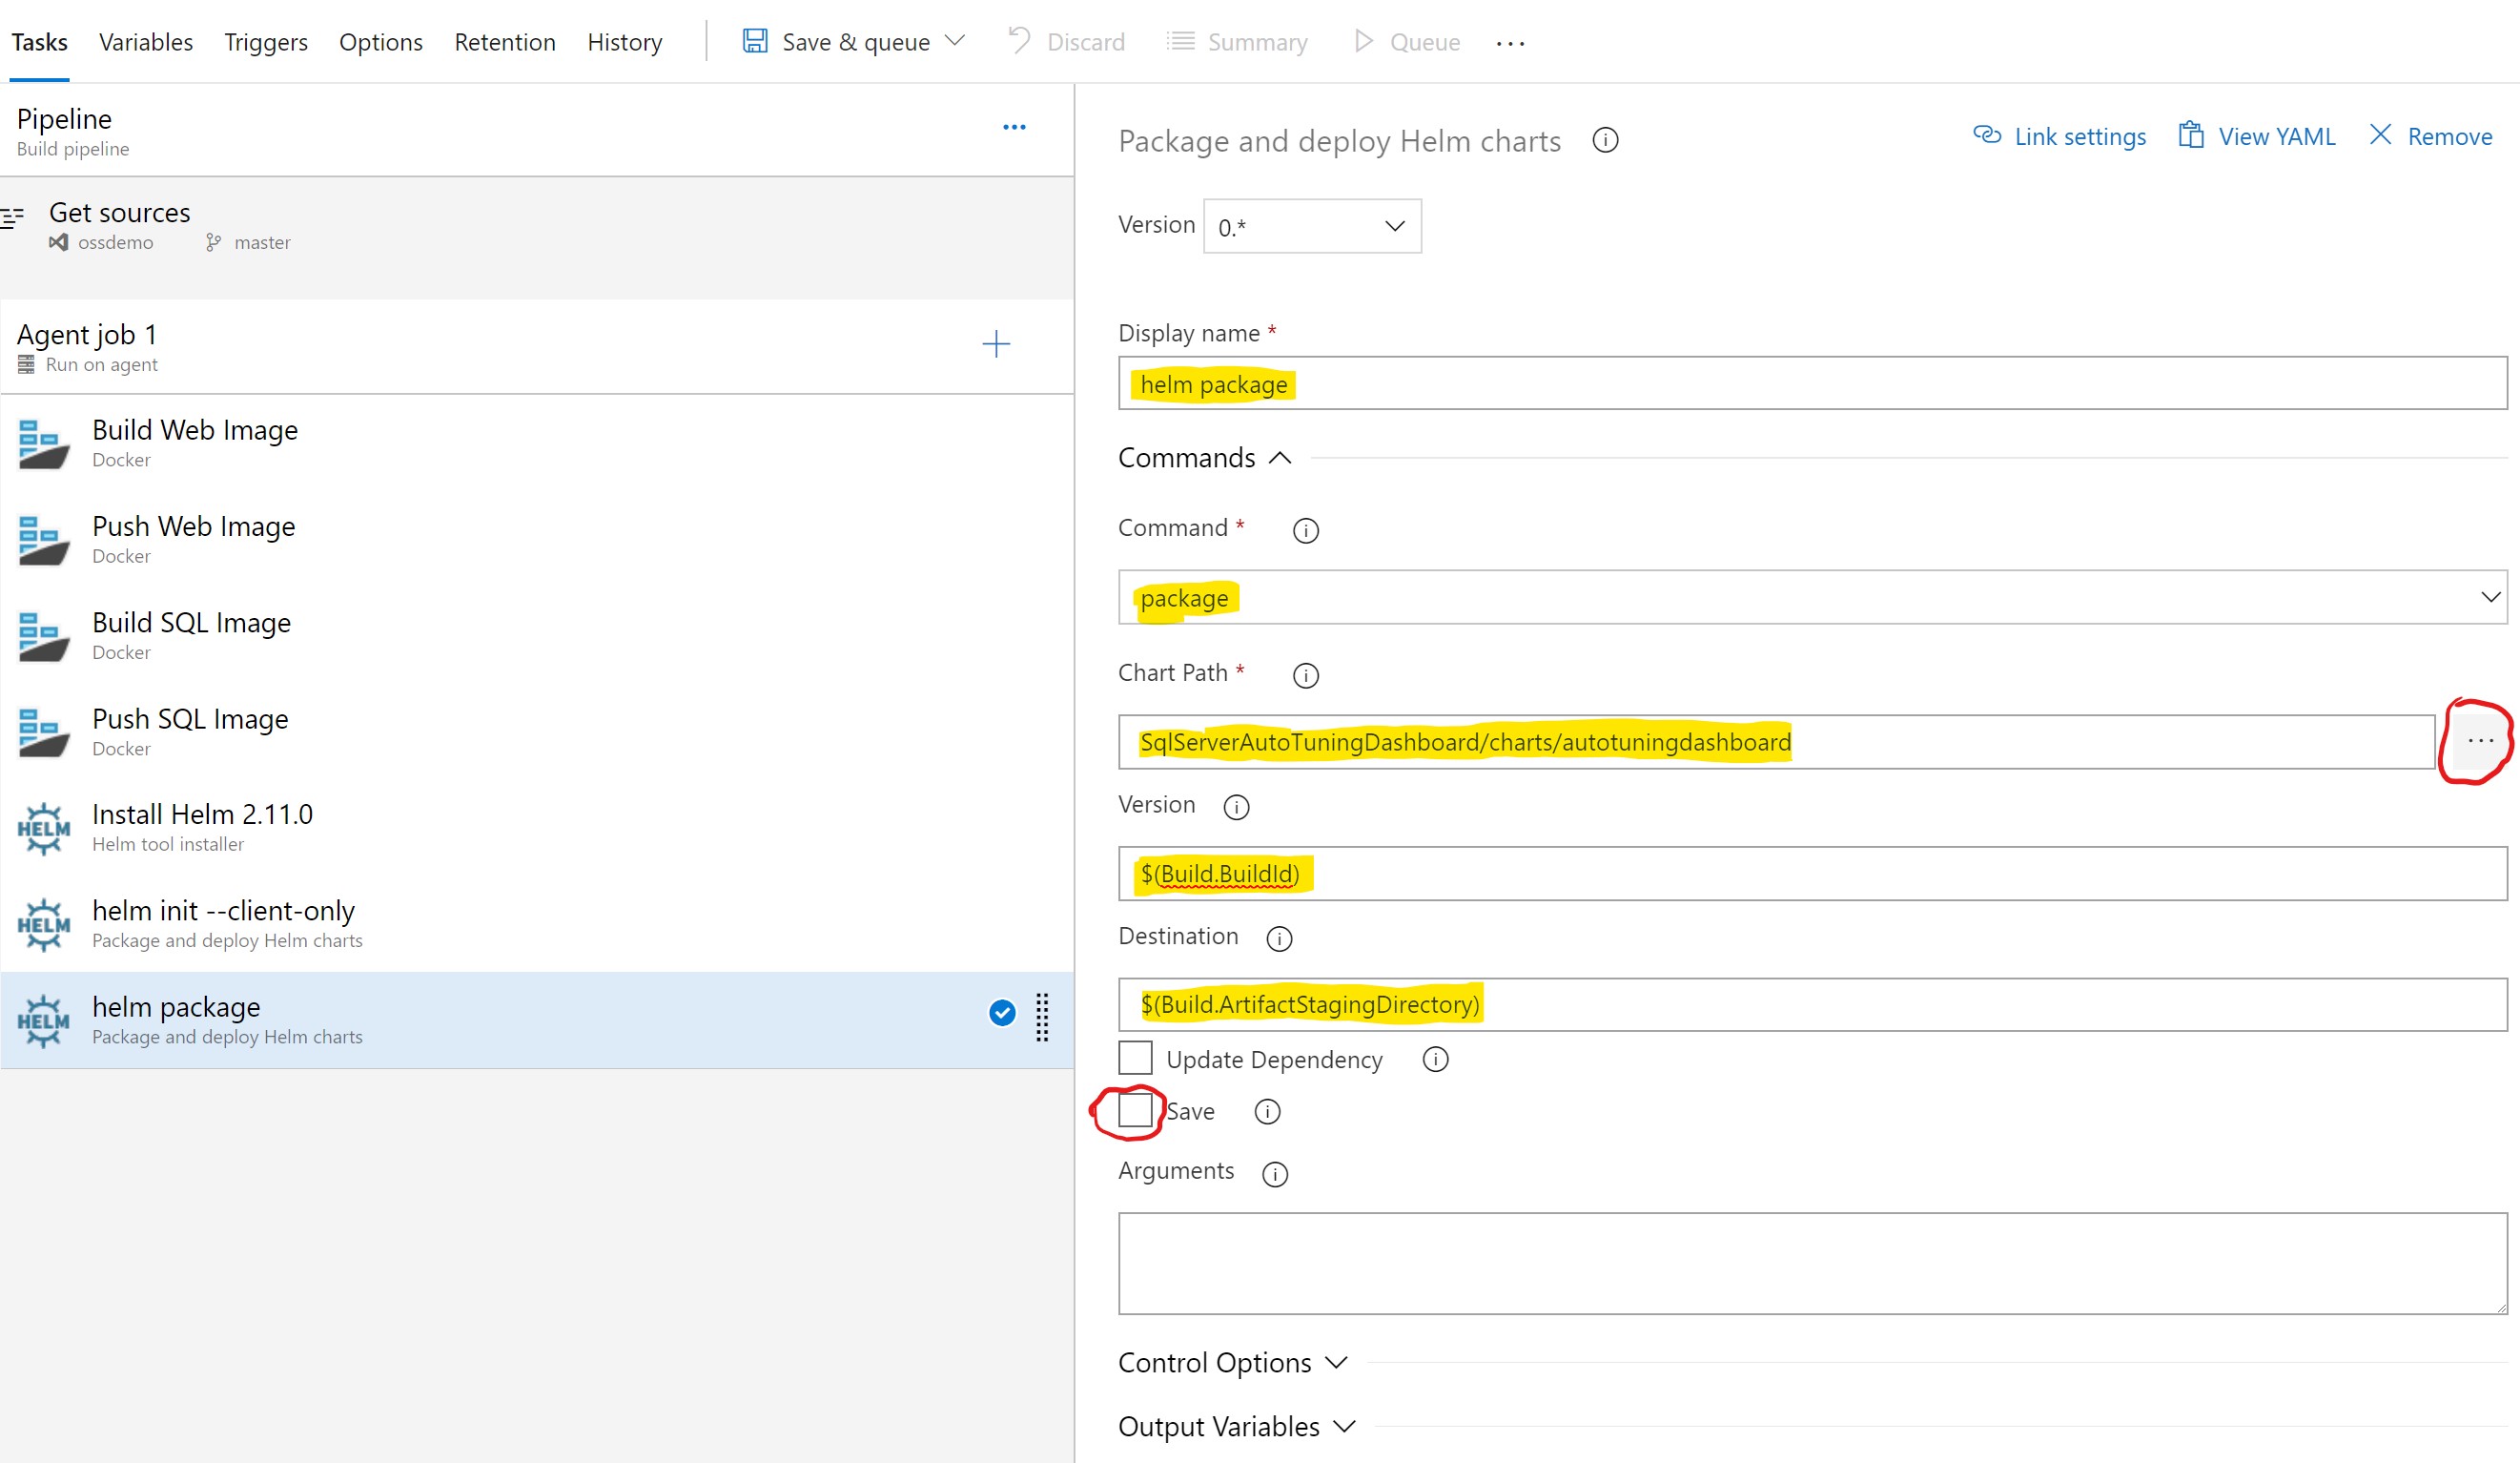This screenshot has height=1463, width=2520.
Task: Click the drag handle on the helm package task
Action: point(1041,1017)
